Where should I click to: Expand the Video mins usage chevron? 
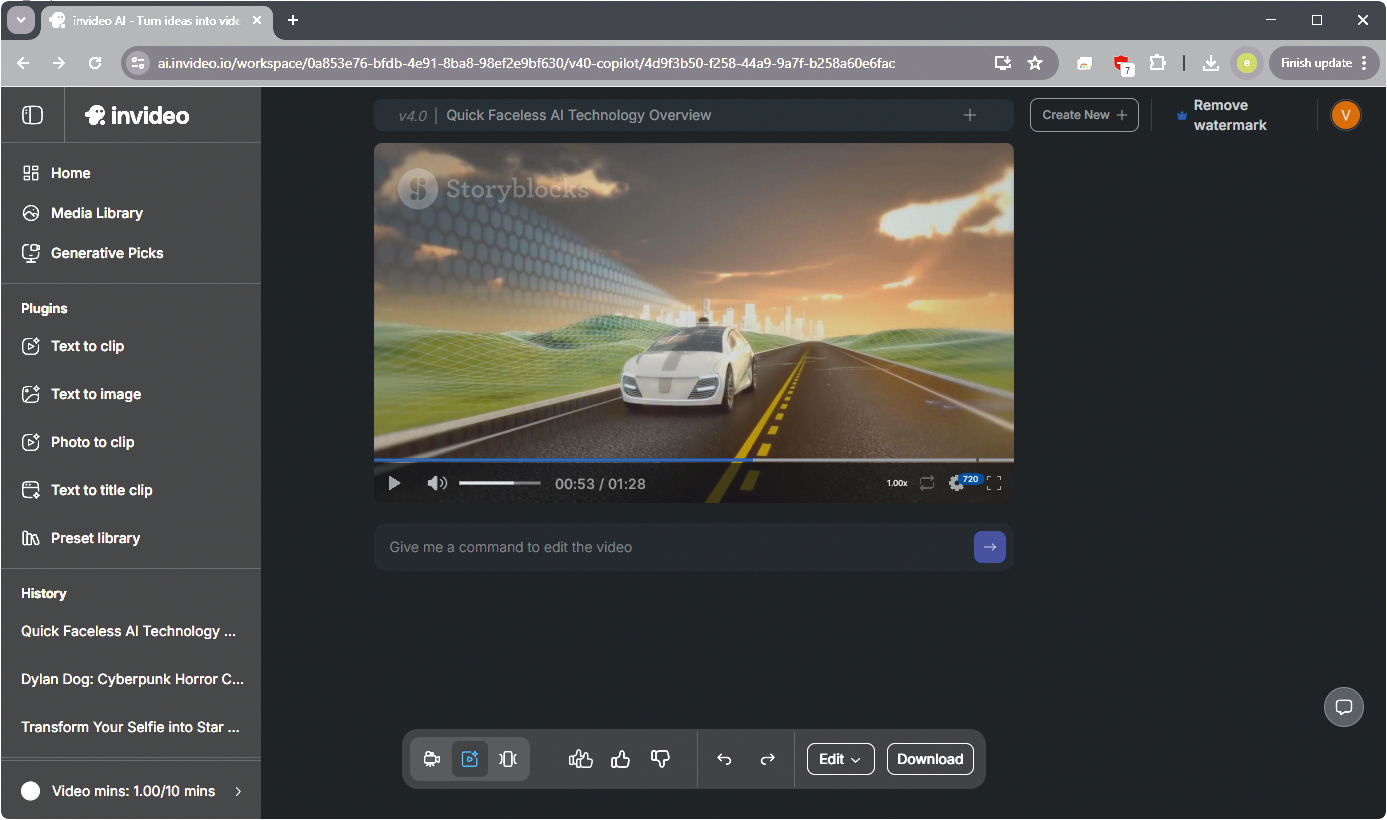238,791
